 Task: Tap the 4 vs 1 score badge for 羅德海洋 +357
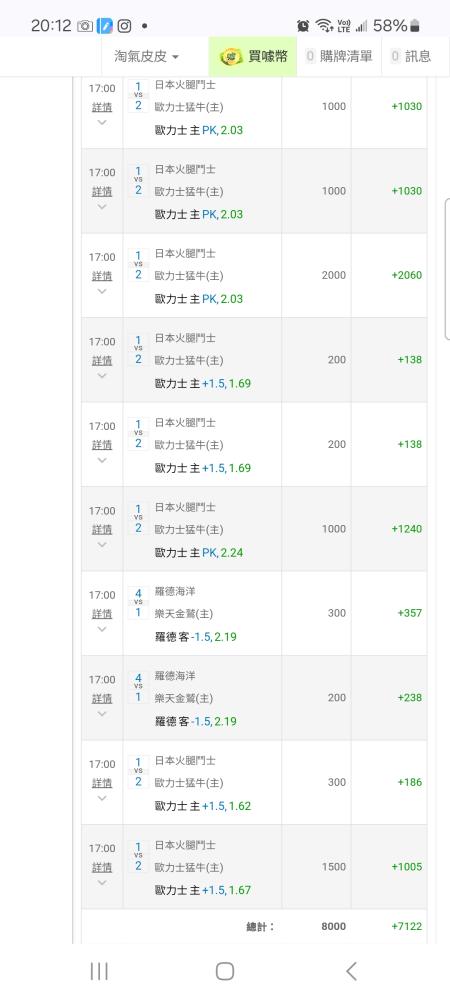click(x=138, y=603)
